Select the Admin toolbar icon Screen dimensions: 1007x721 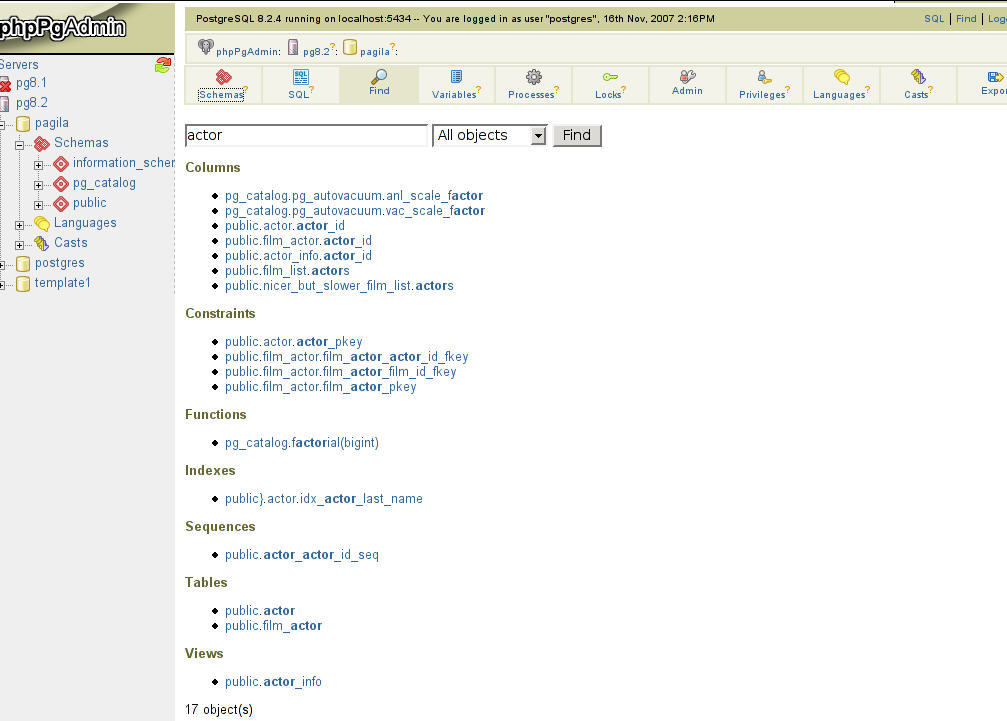(x=687, y=84)
